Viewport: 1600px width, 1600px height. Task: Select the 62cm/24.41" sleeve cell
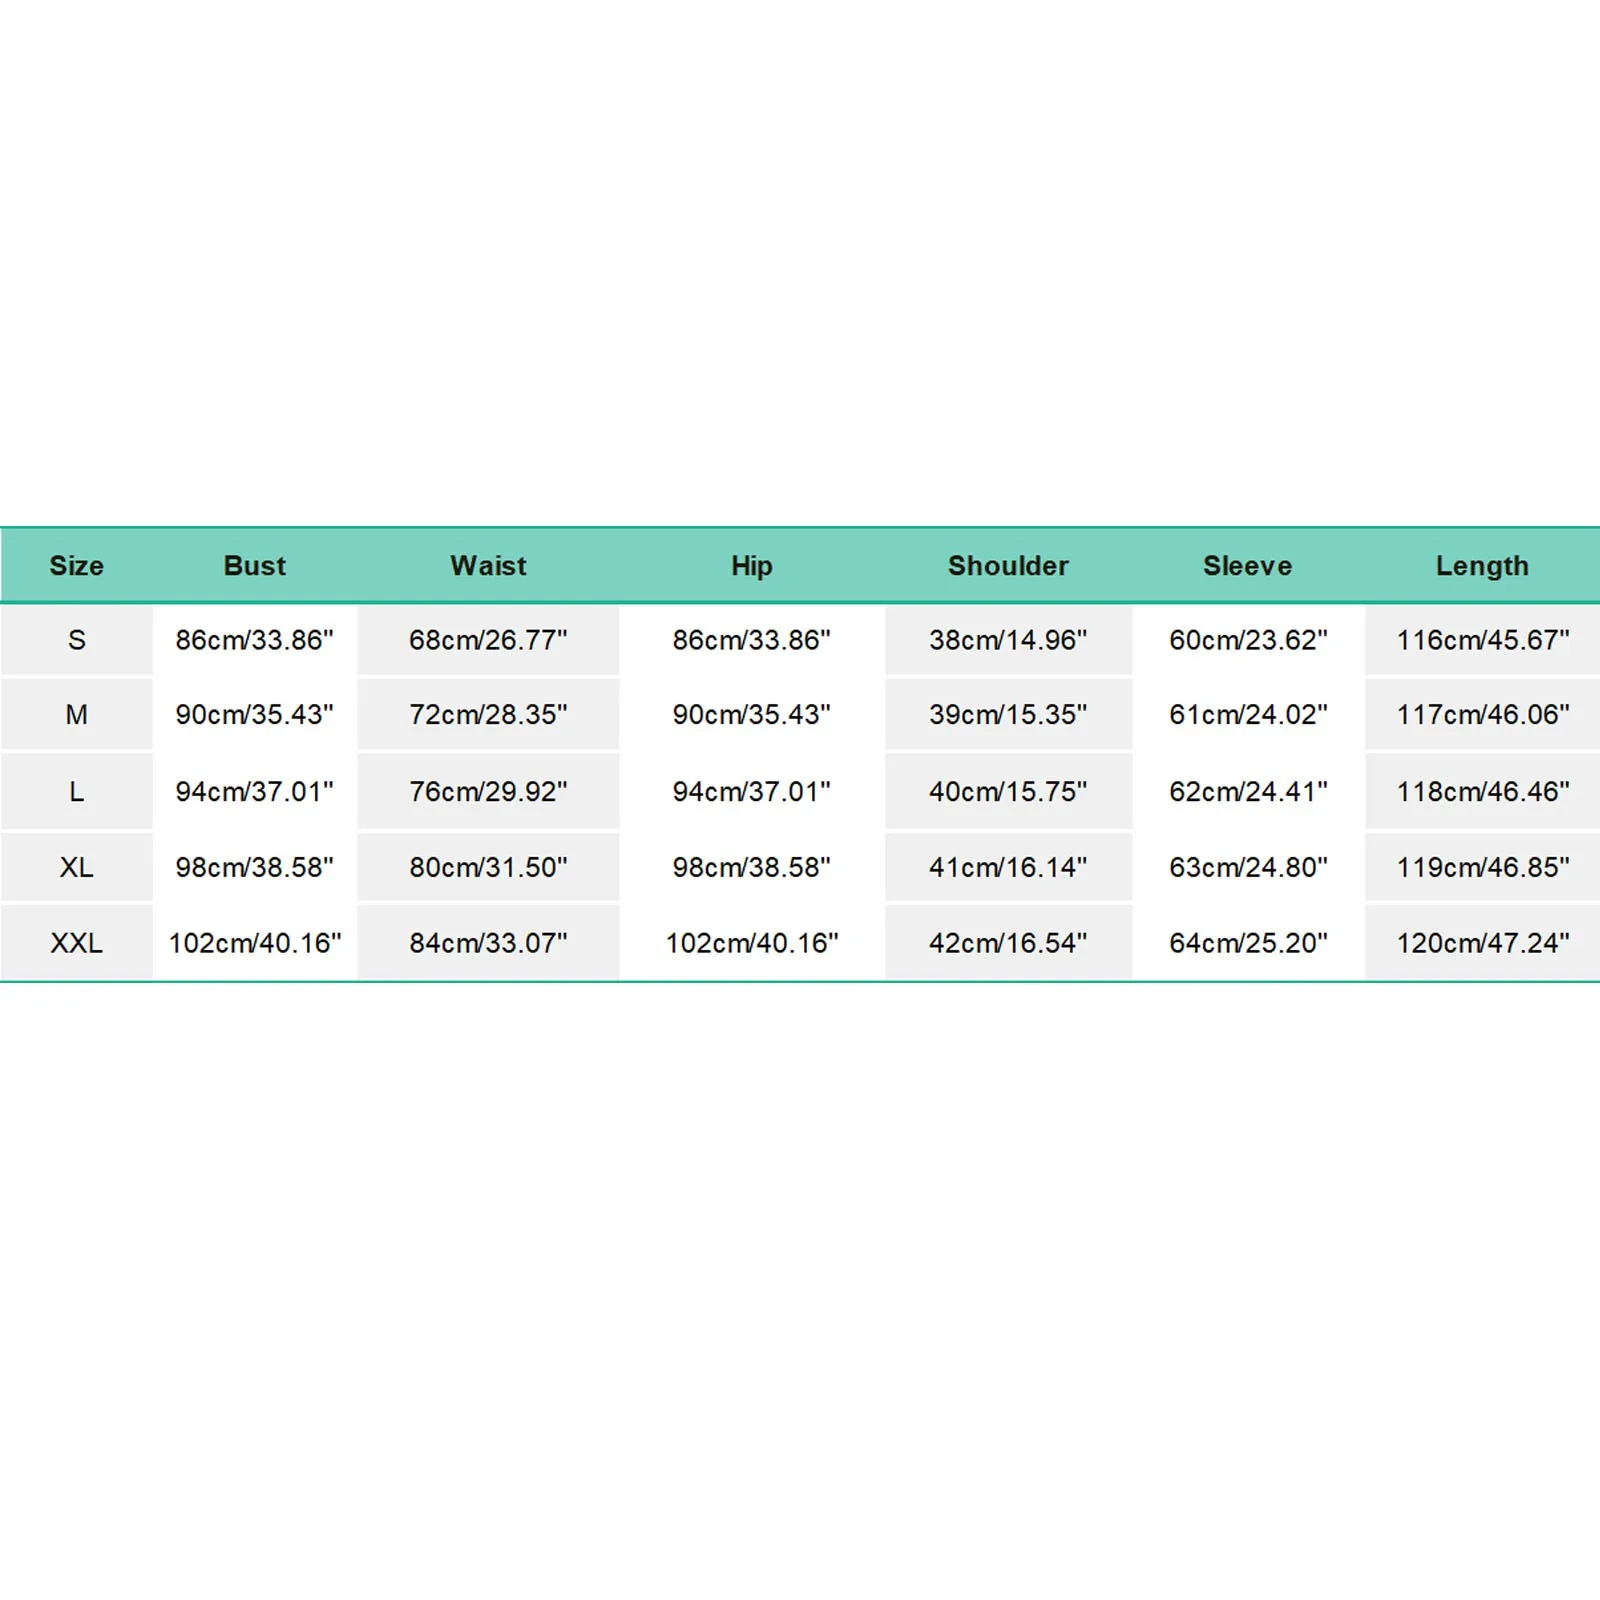pyautogui.click(x=1248, y=792)
